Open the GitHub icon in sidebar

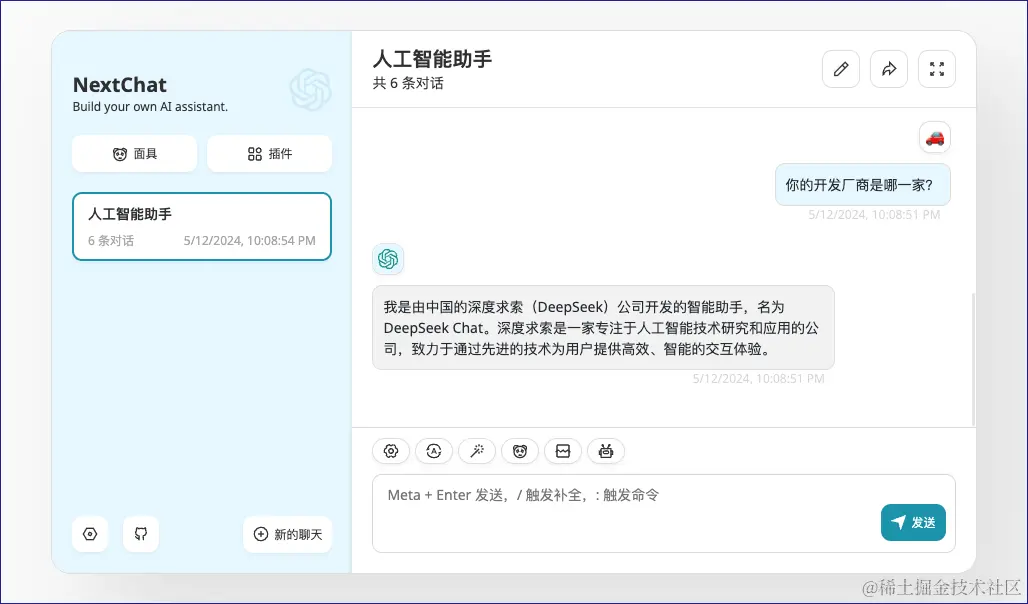(x=141, y=534)
